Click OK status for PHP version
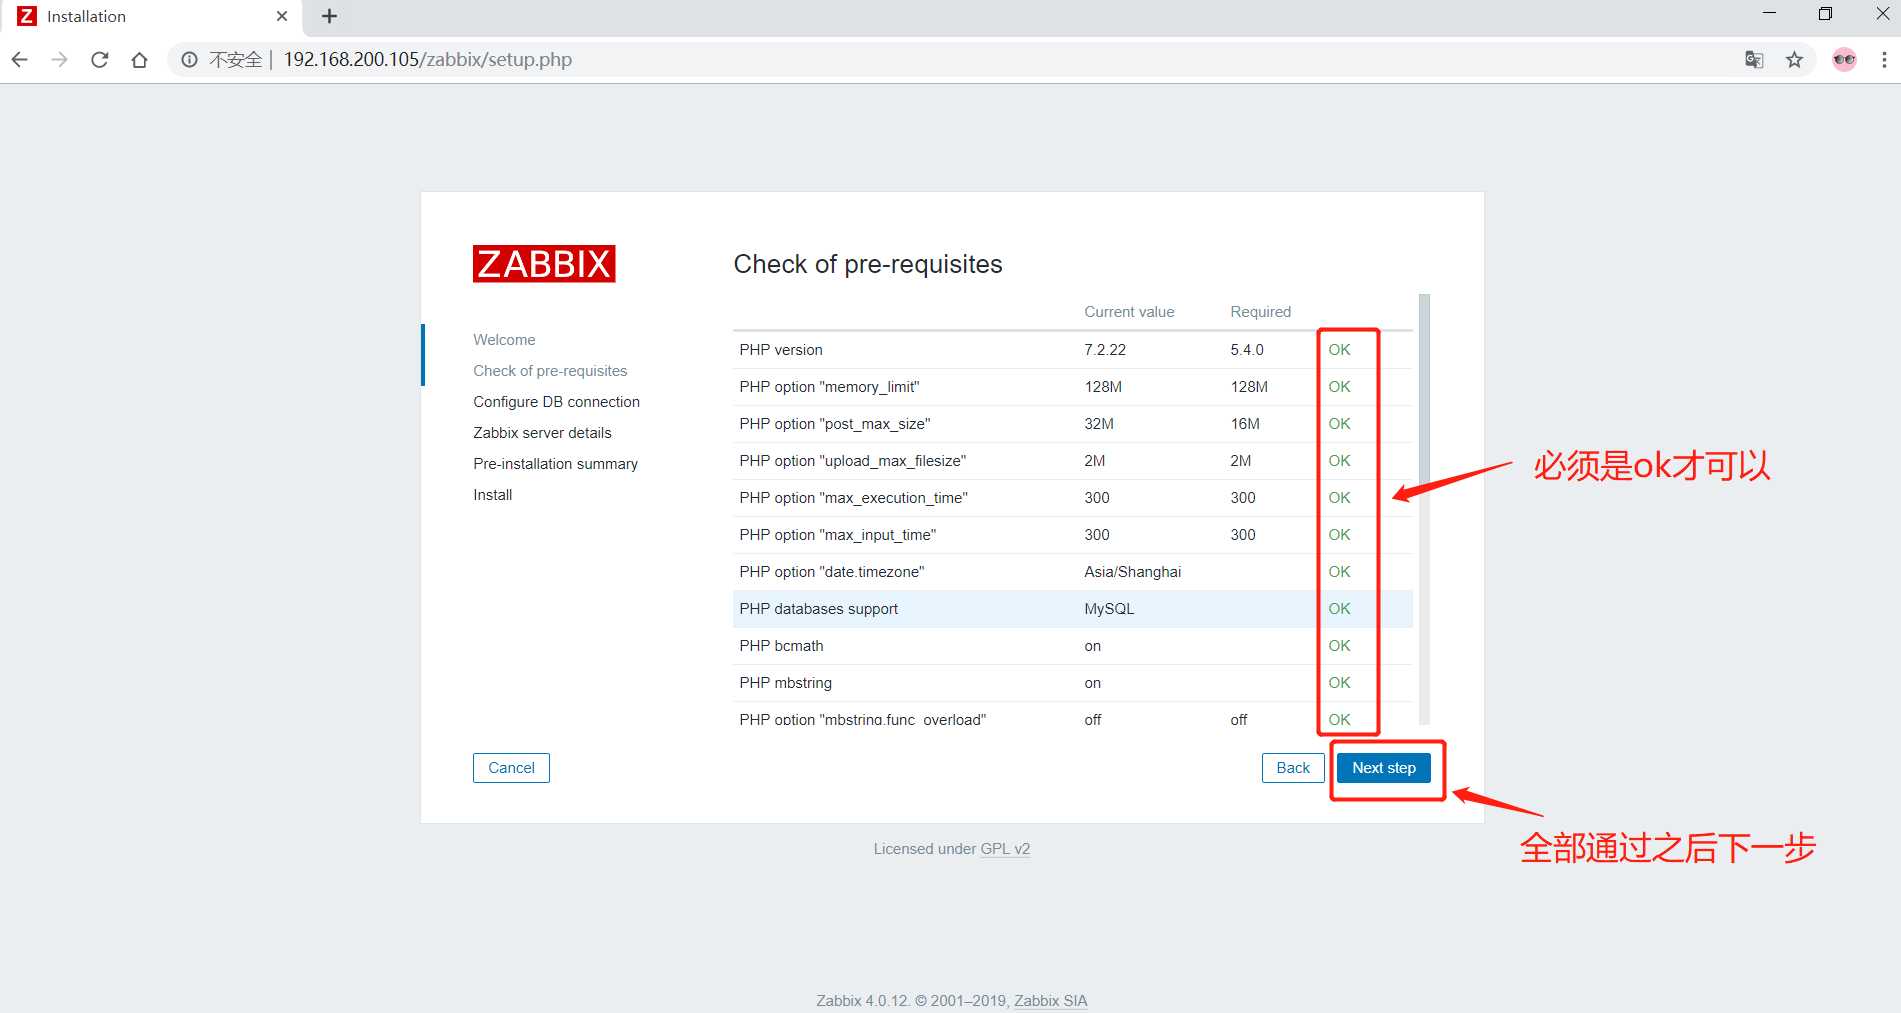 coord(1339,350)
